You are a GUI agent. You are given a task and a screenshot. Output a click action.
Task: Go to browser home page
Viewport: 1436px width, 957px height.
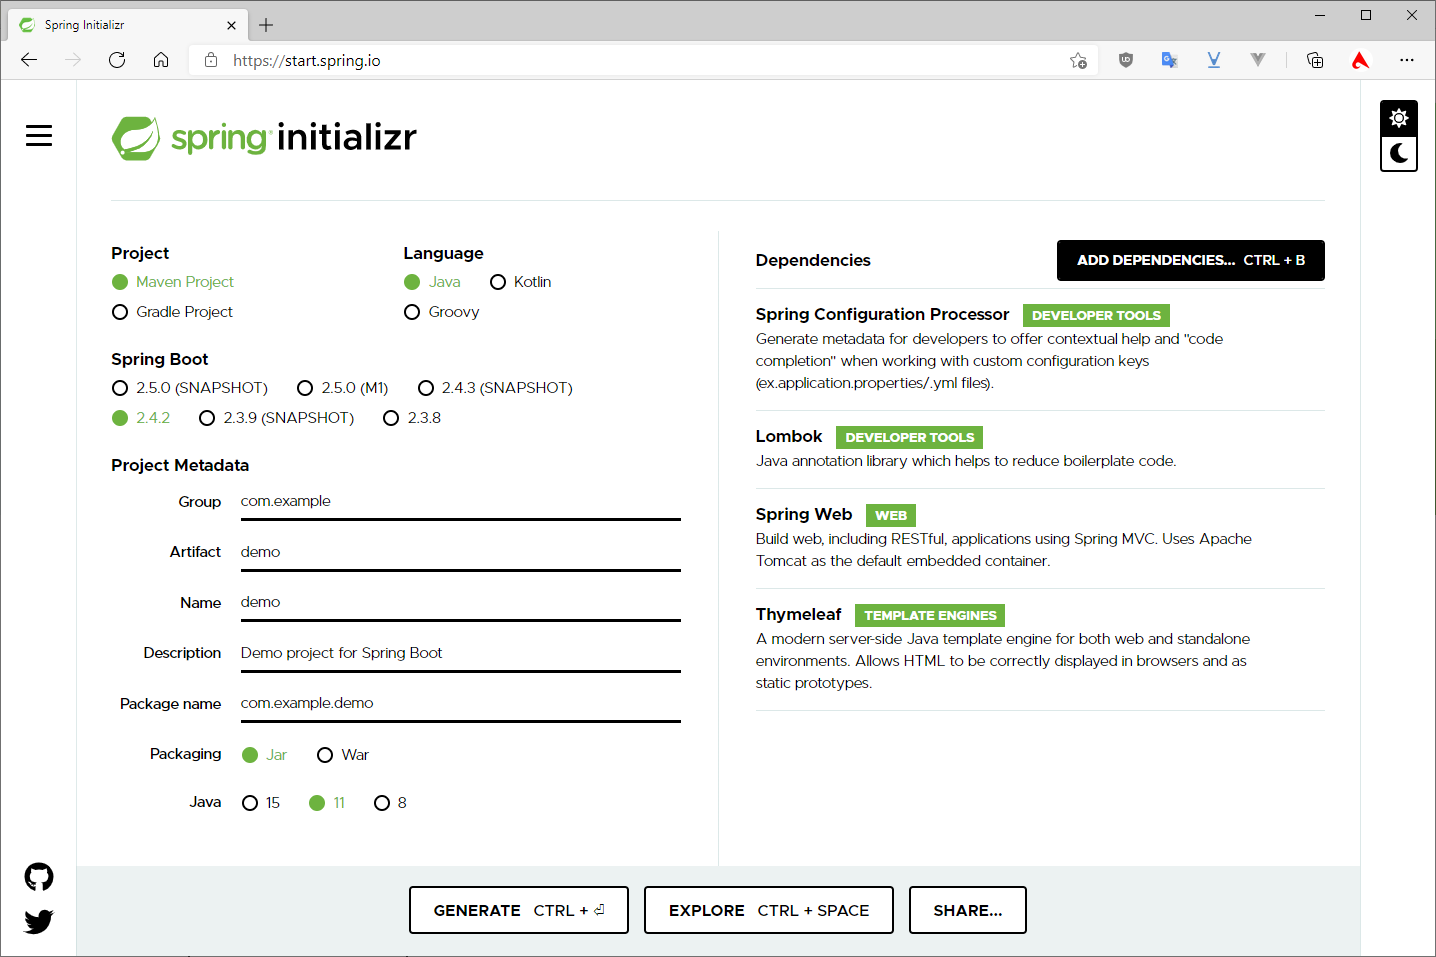pyautogui.click(x=161, y=60)
